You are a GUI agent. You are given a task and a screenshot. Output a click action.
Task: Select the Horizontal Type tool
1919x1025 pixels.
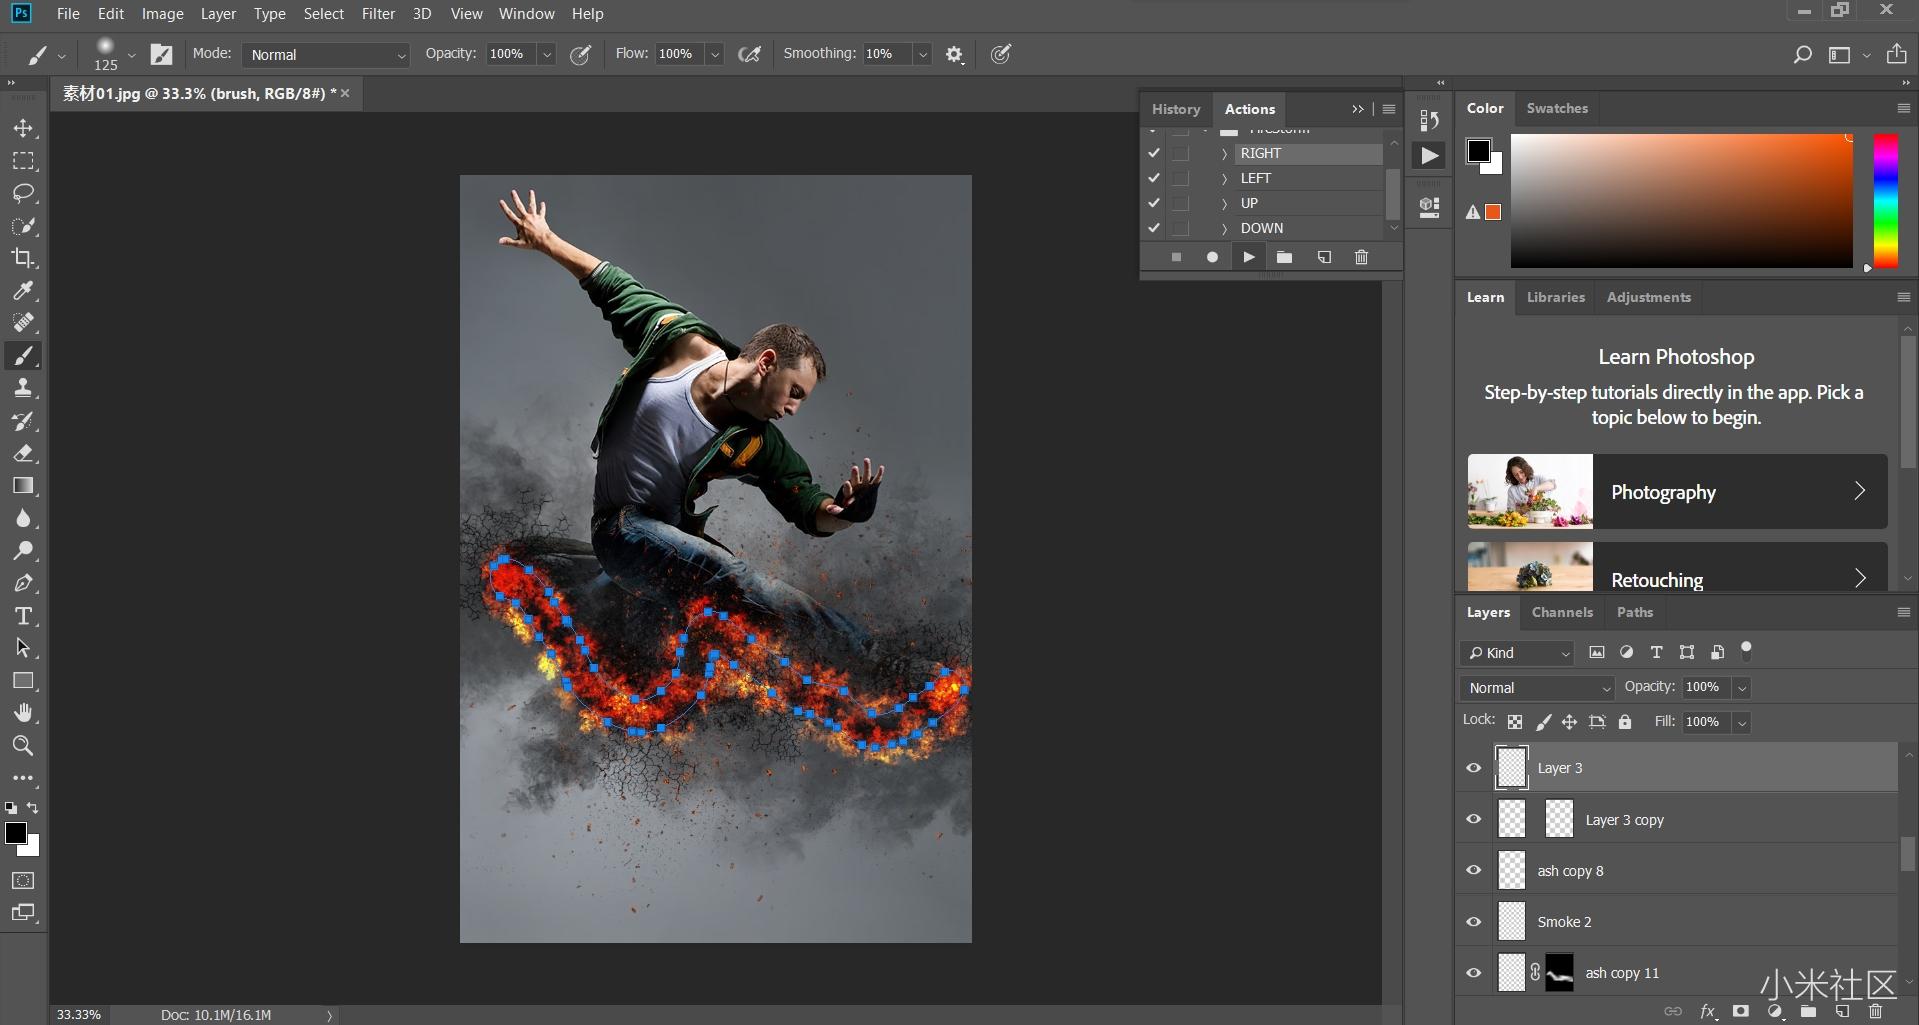click(24, 616)
